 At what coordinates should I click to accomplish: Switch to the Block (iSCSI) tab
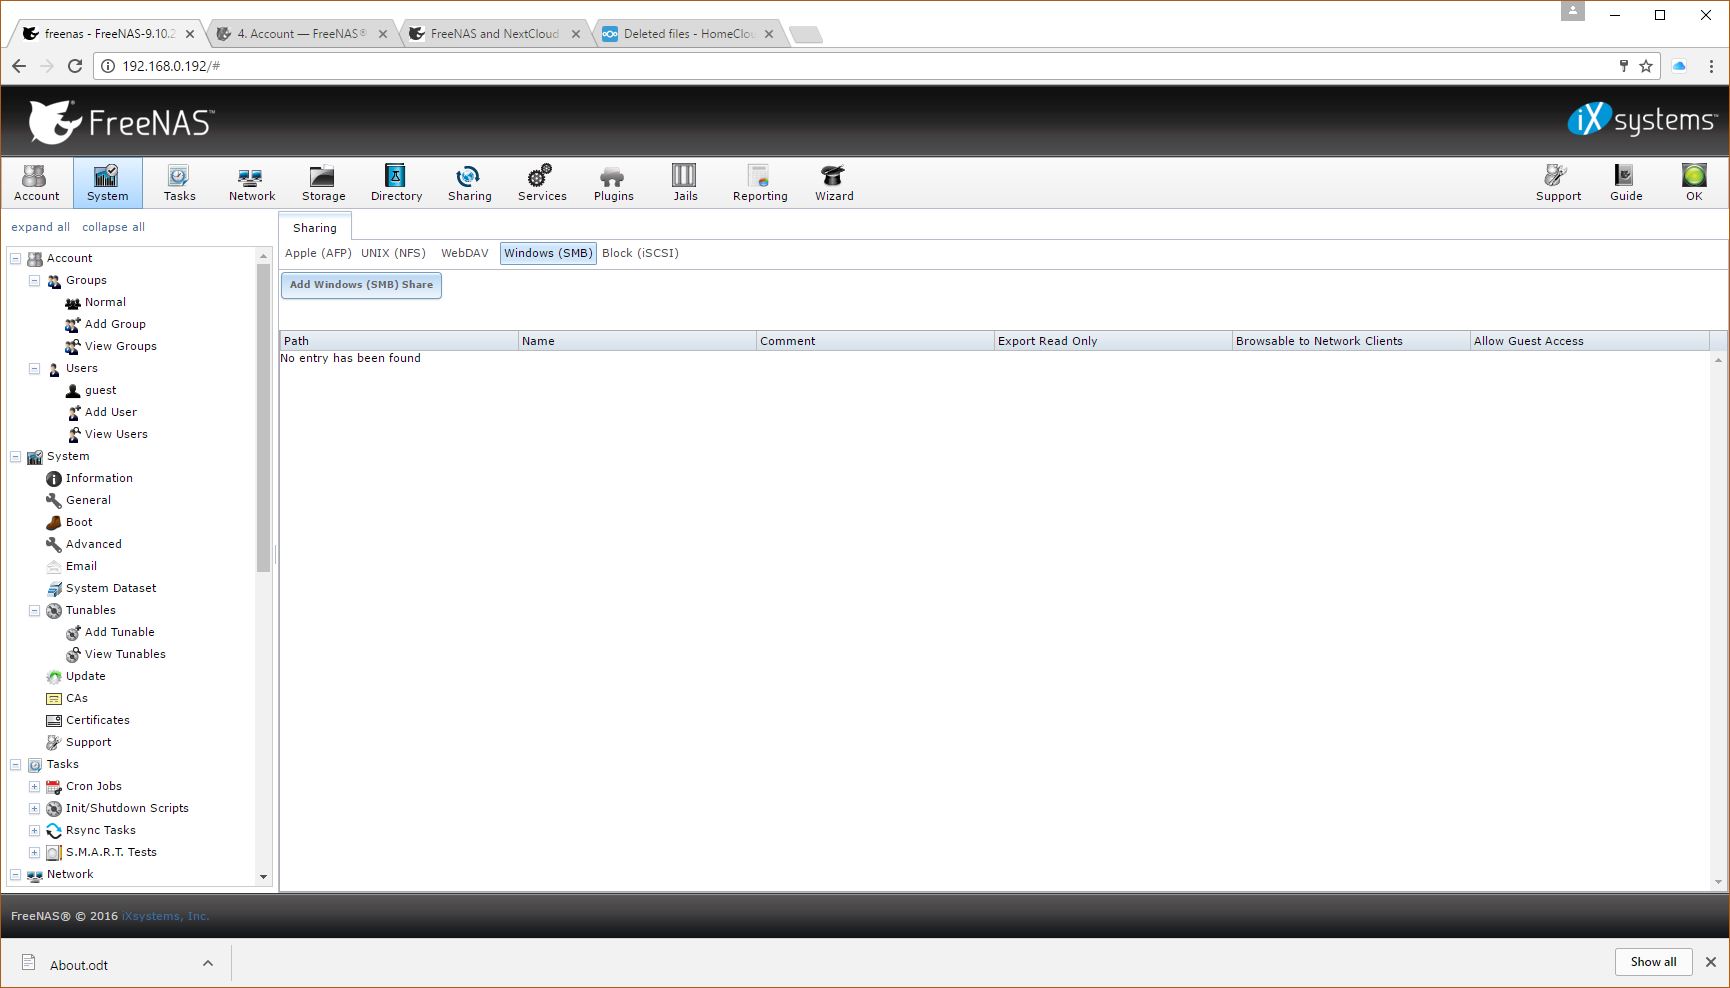[x=640, y=253]
